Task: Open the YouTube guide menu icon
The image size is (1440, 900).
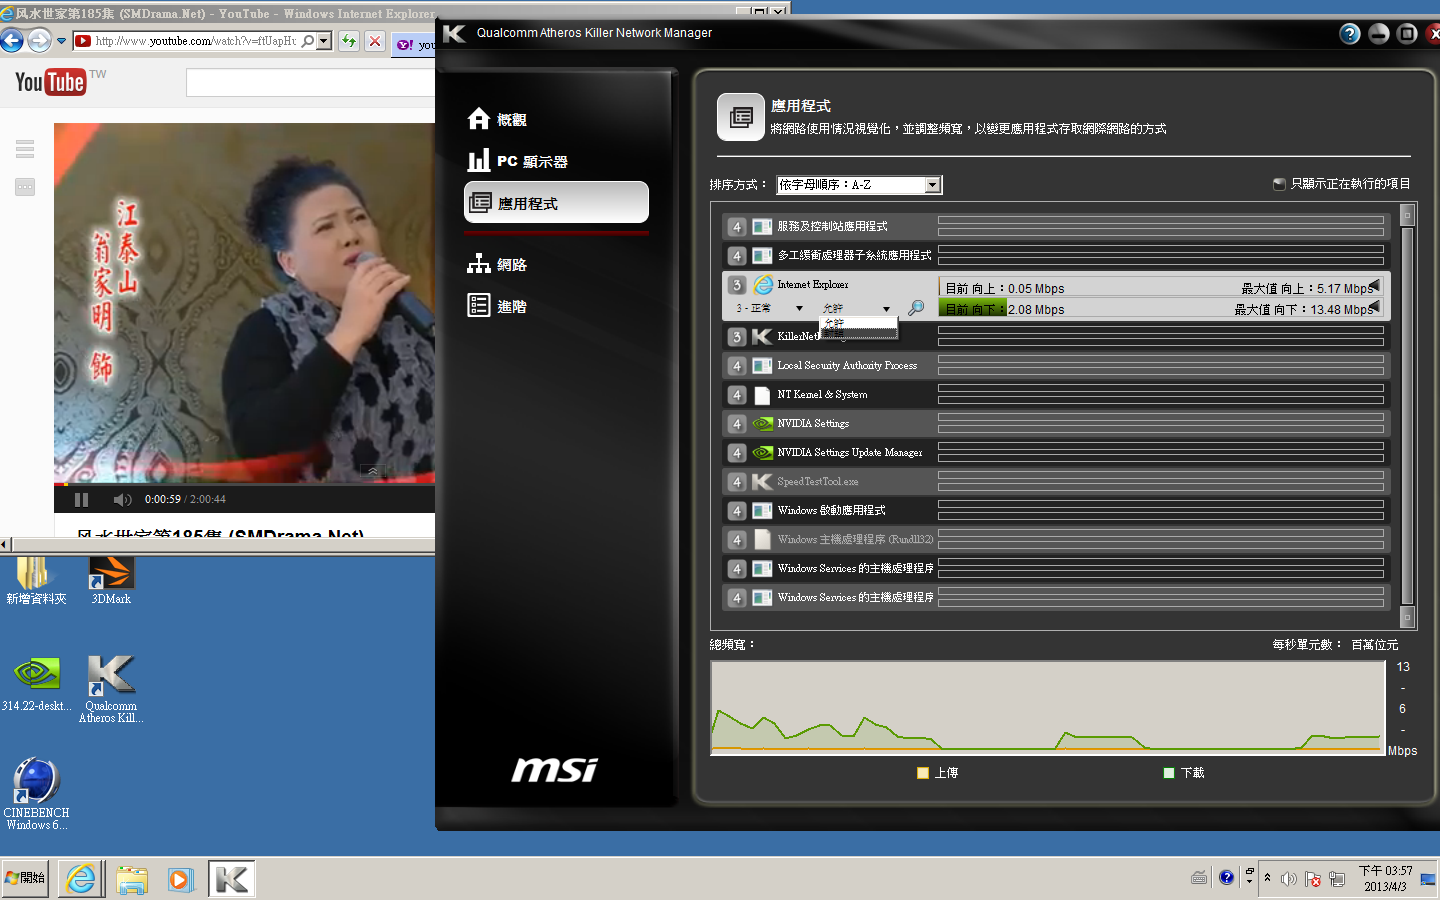Action: click(x=25, y=149)
